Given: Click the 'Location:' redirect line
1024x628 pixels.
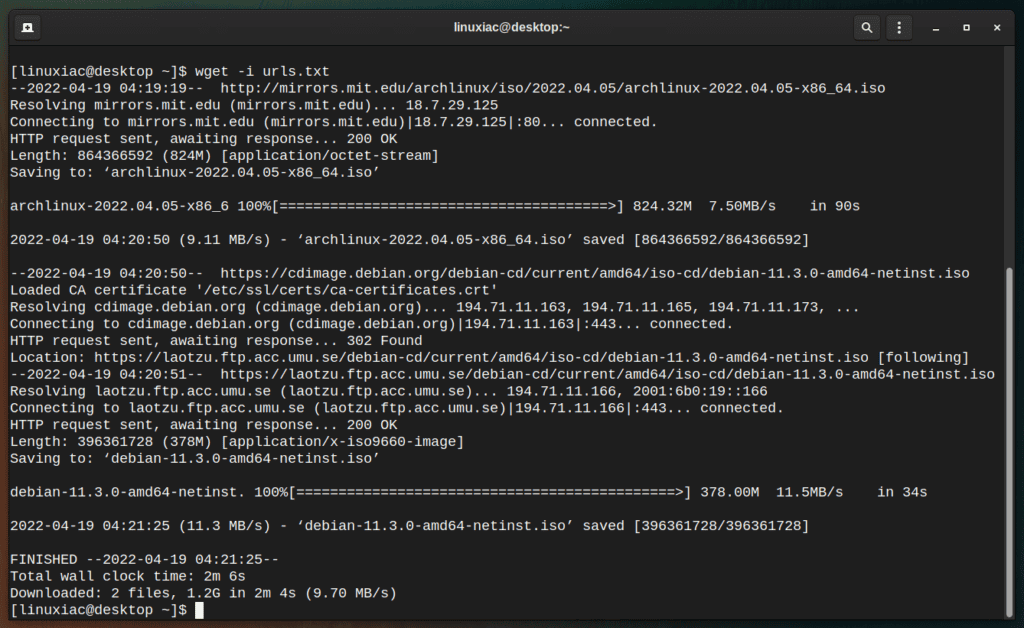Looking at the screenshot, I should [x=490, y=358].
